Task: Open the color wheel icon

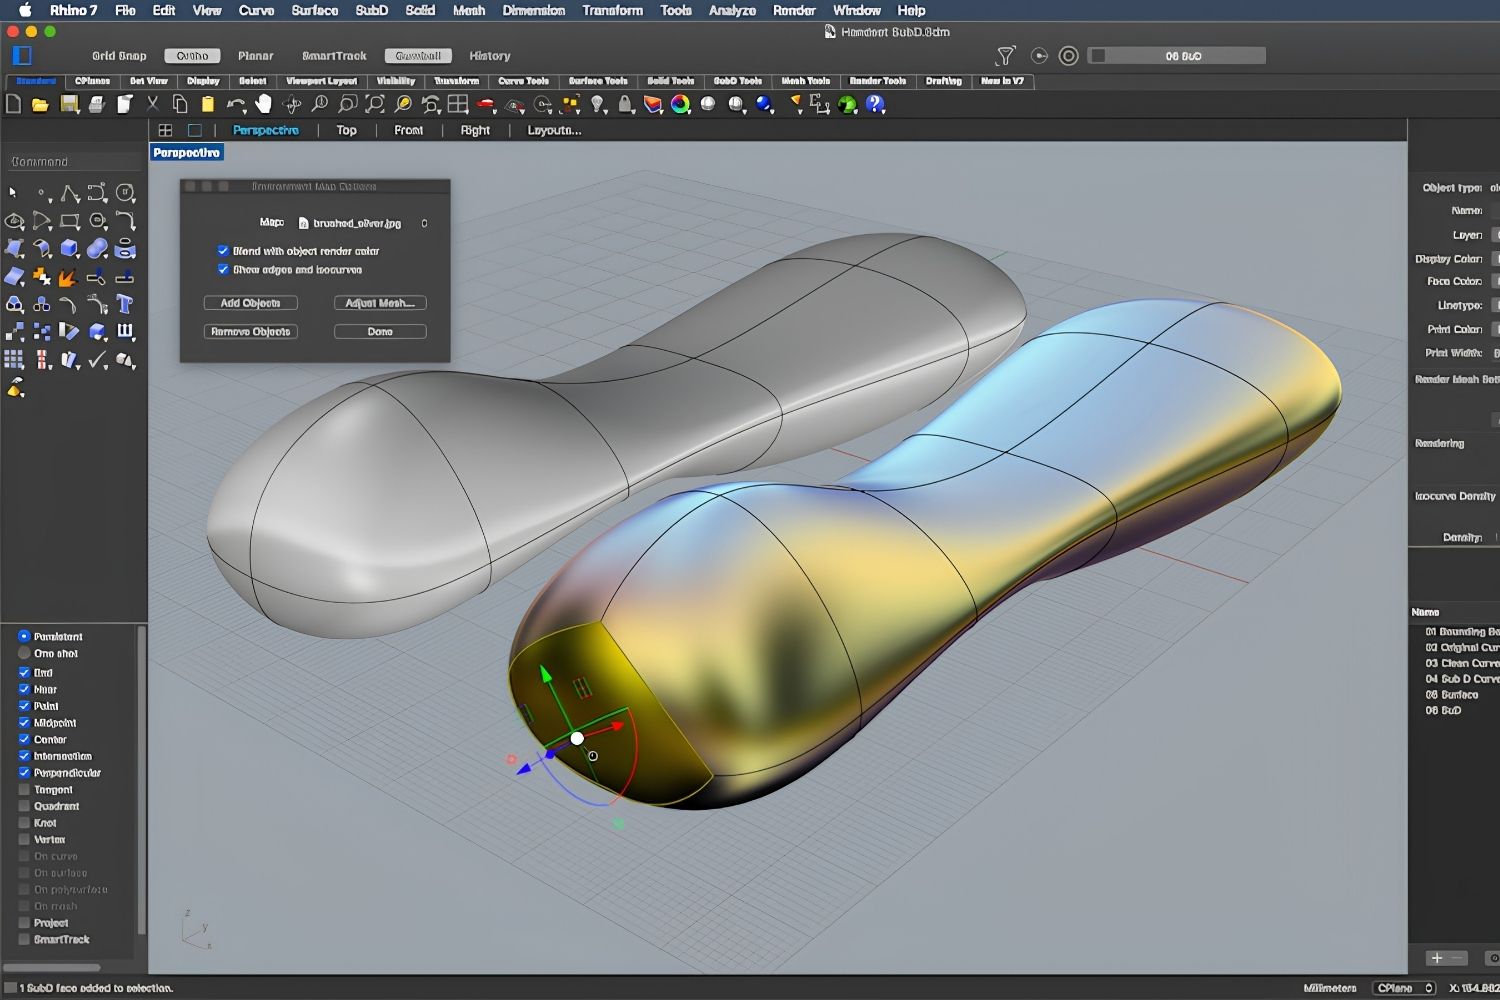Action: [x=681, y=104]
